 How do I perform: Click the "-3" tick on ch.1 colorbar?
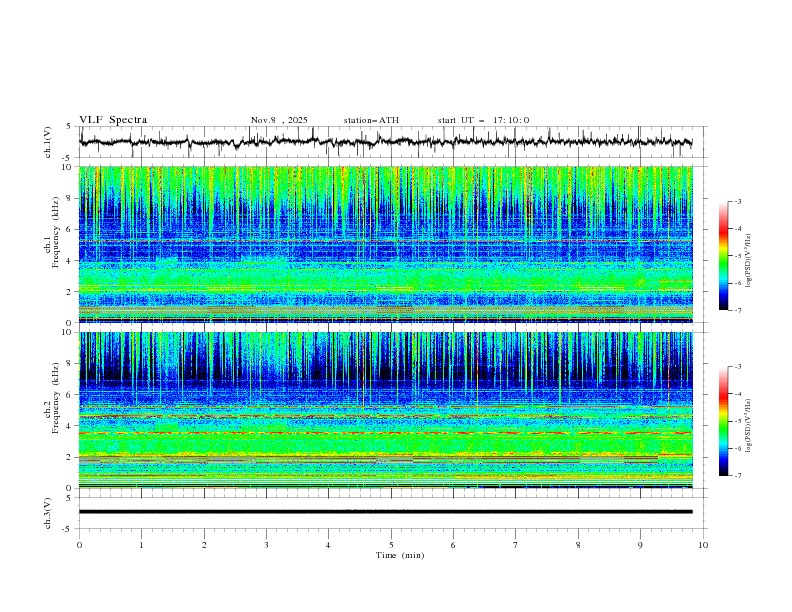click(x=738, y=201)
